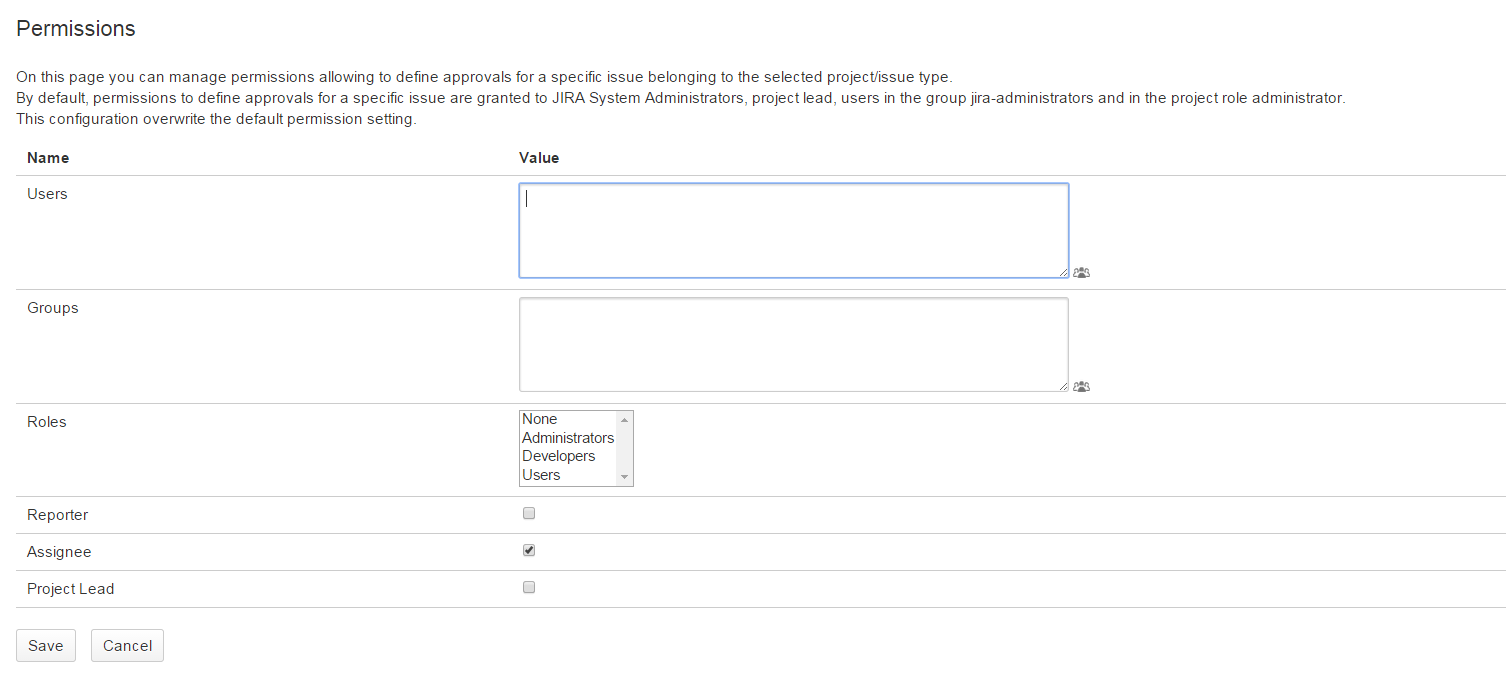Pick Developers from the Roles list
Image resolution: width=1506 pixels, height=676 pixels.
pyautogui.click(x=558, y=456)
